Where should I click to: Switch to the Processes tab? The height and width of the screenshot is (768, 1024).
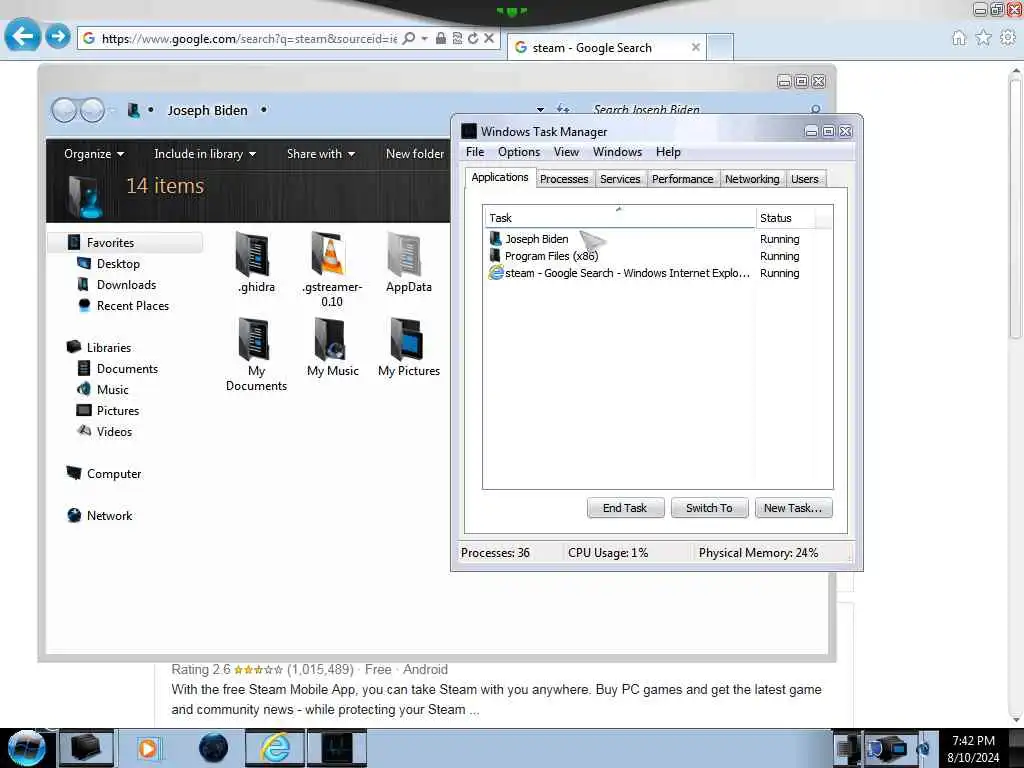click(x=564, y=179)
